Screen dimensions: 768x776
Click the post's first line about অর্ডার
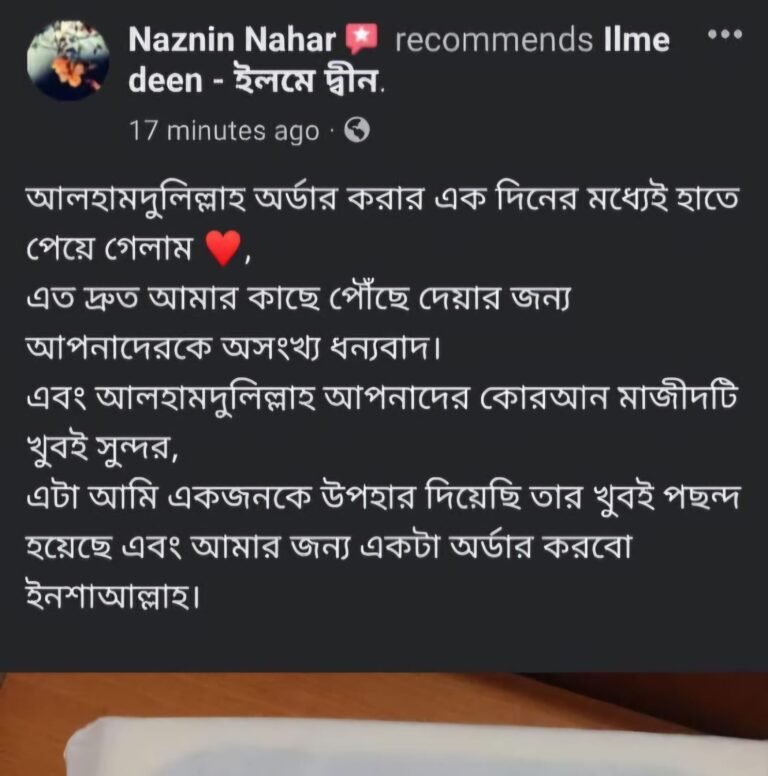point(382,199)
